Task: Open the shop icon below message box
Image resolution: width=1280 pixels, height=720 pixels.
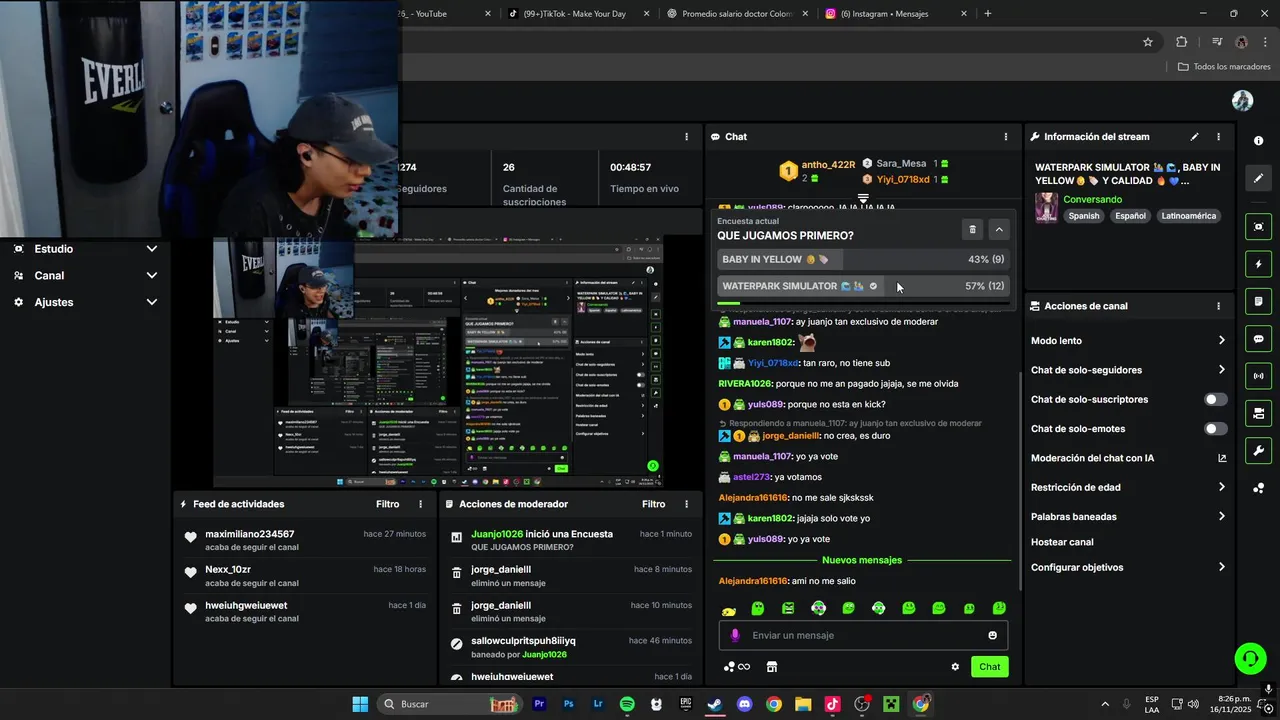Action: pyautogui.click(x=771, y=667)
